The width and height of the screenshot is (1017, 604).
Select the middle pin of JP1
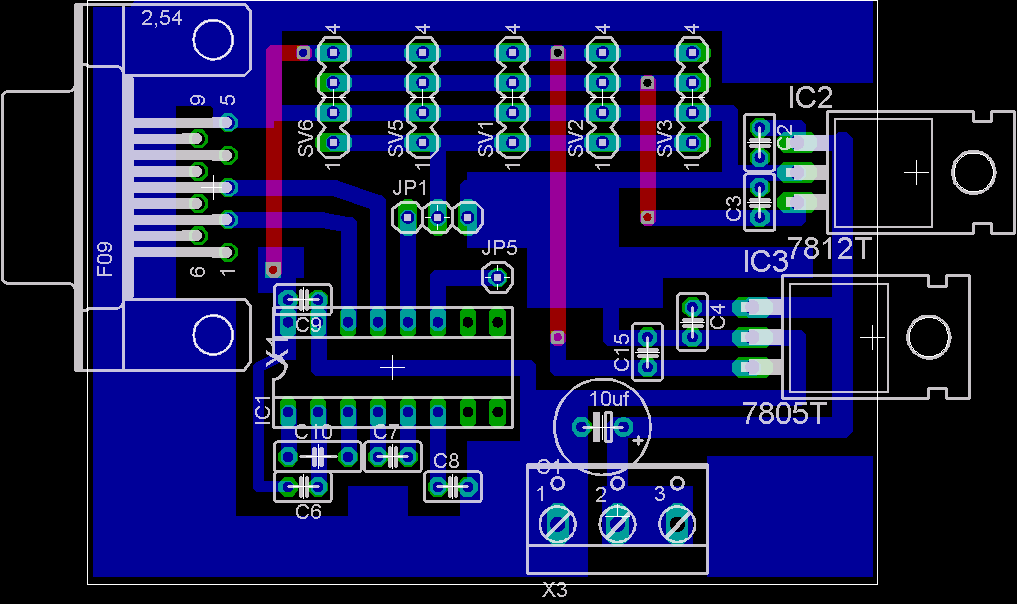click(x=437, y=216)
